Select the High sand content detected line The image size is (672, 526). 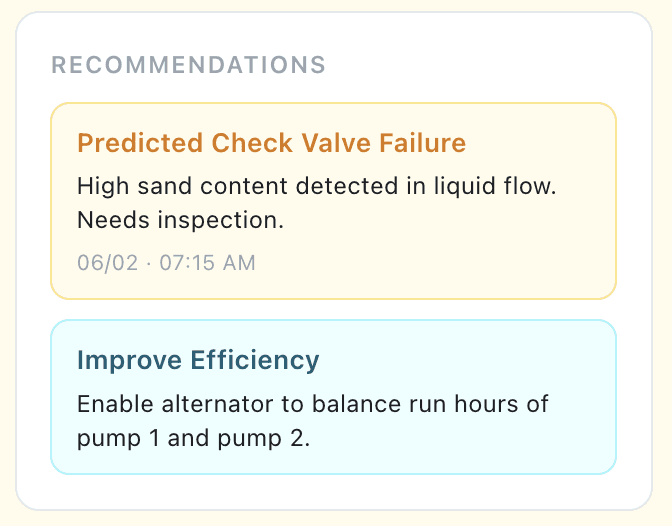pos(317,187)
